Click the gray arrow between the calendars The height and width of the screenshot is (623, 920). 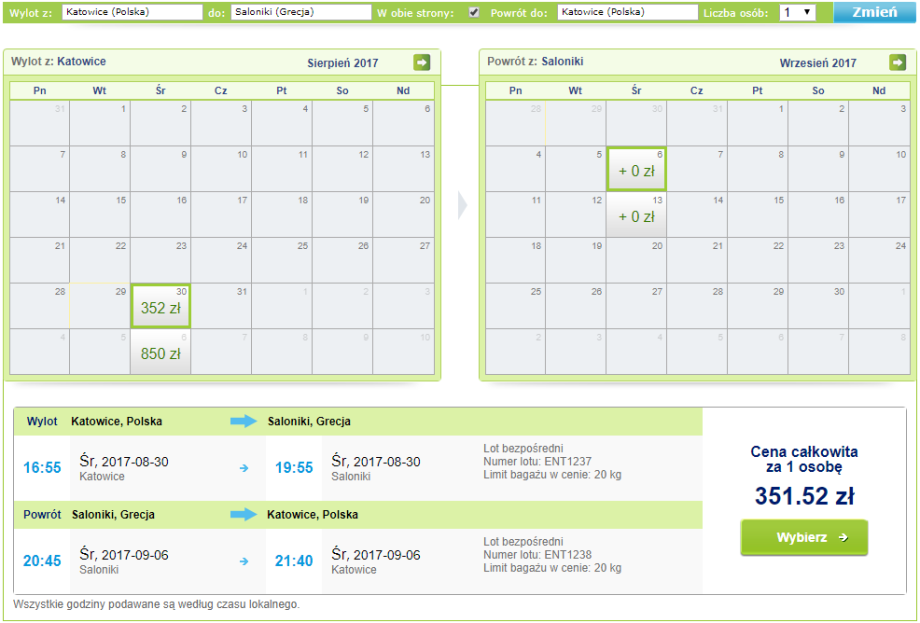462,205
